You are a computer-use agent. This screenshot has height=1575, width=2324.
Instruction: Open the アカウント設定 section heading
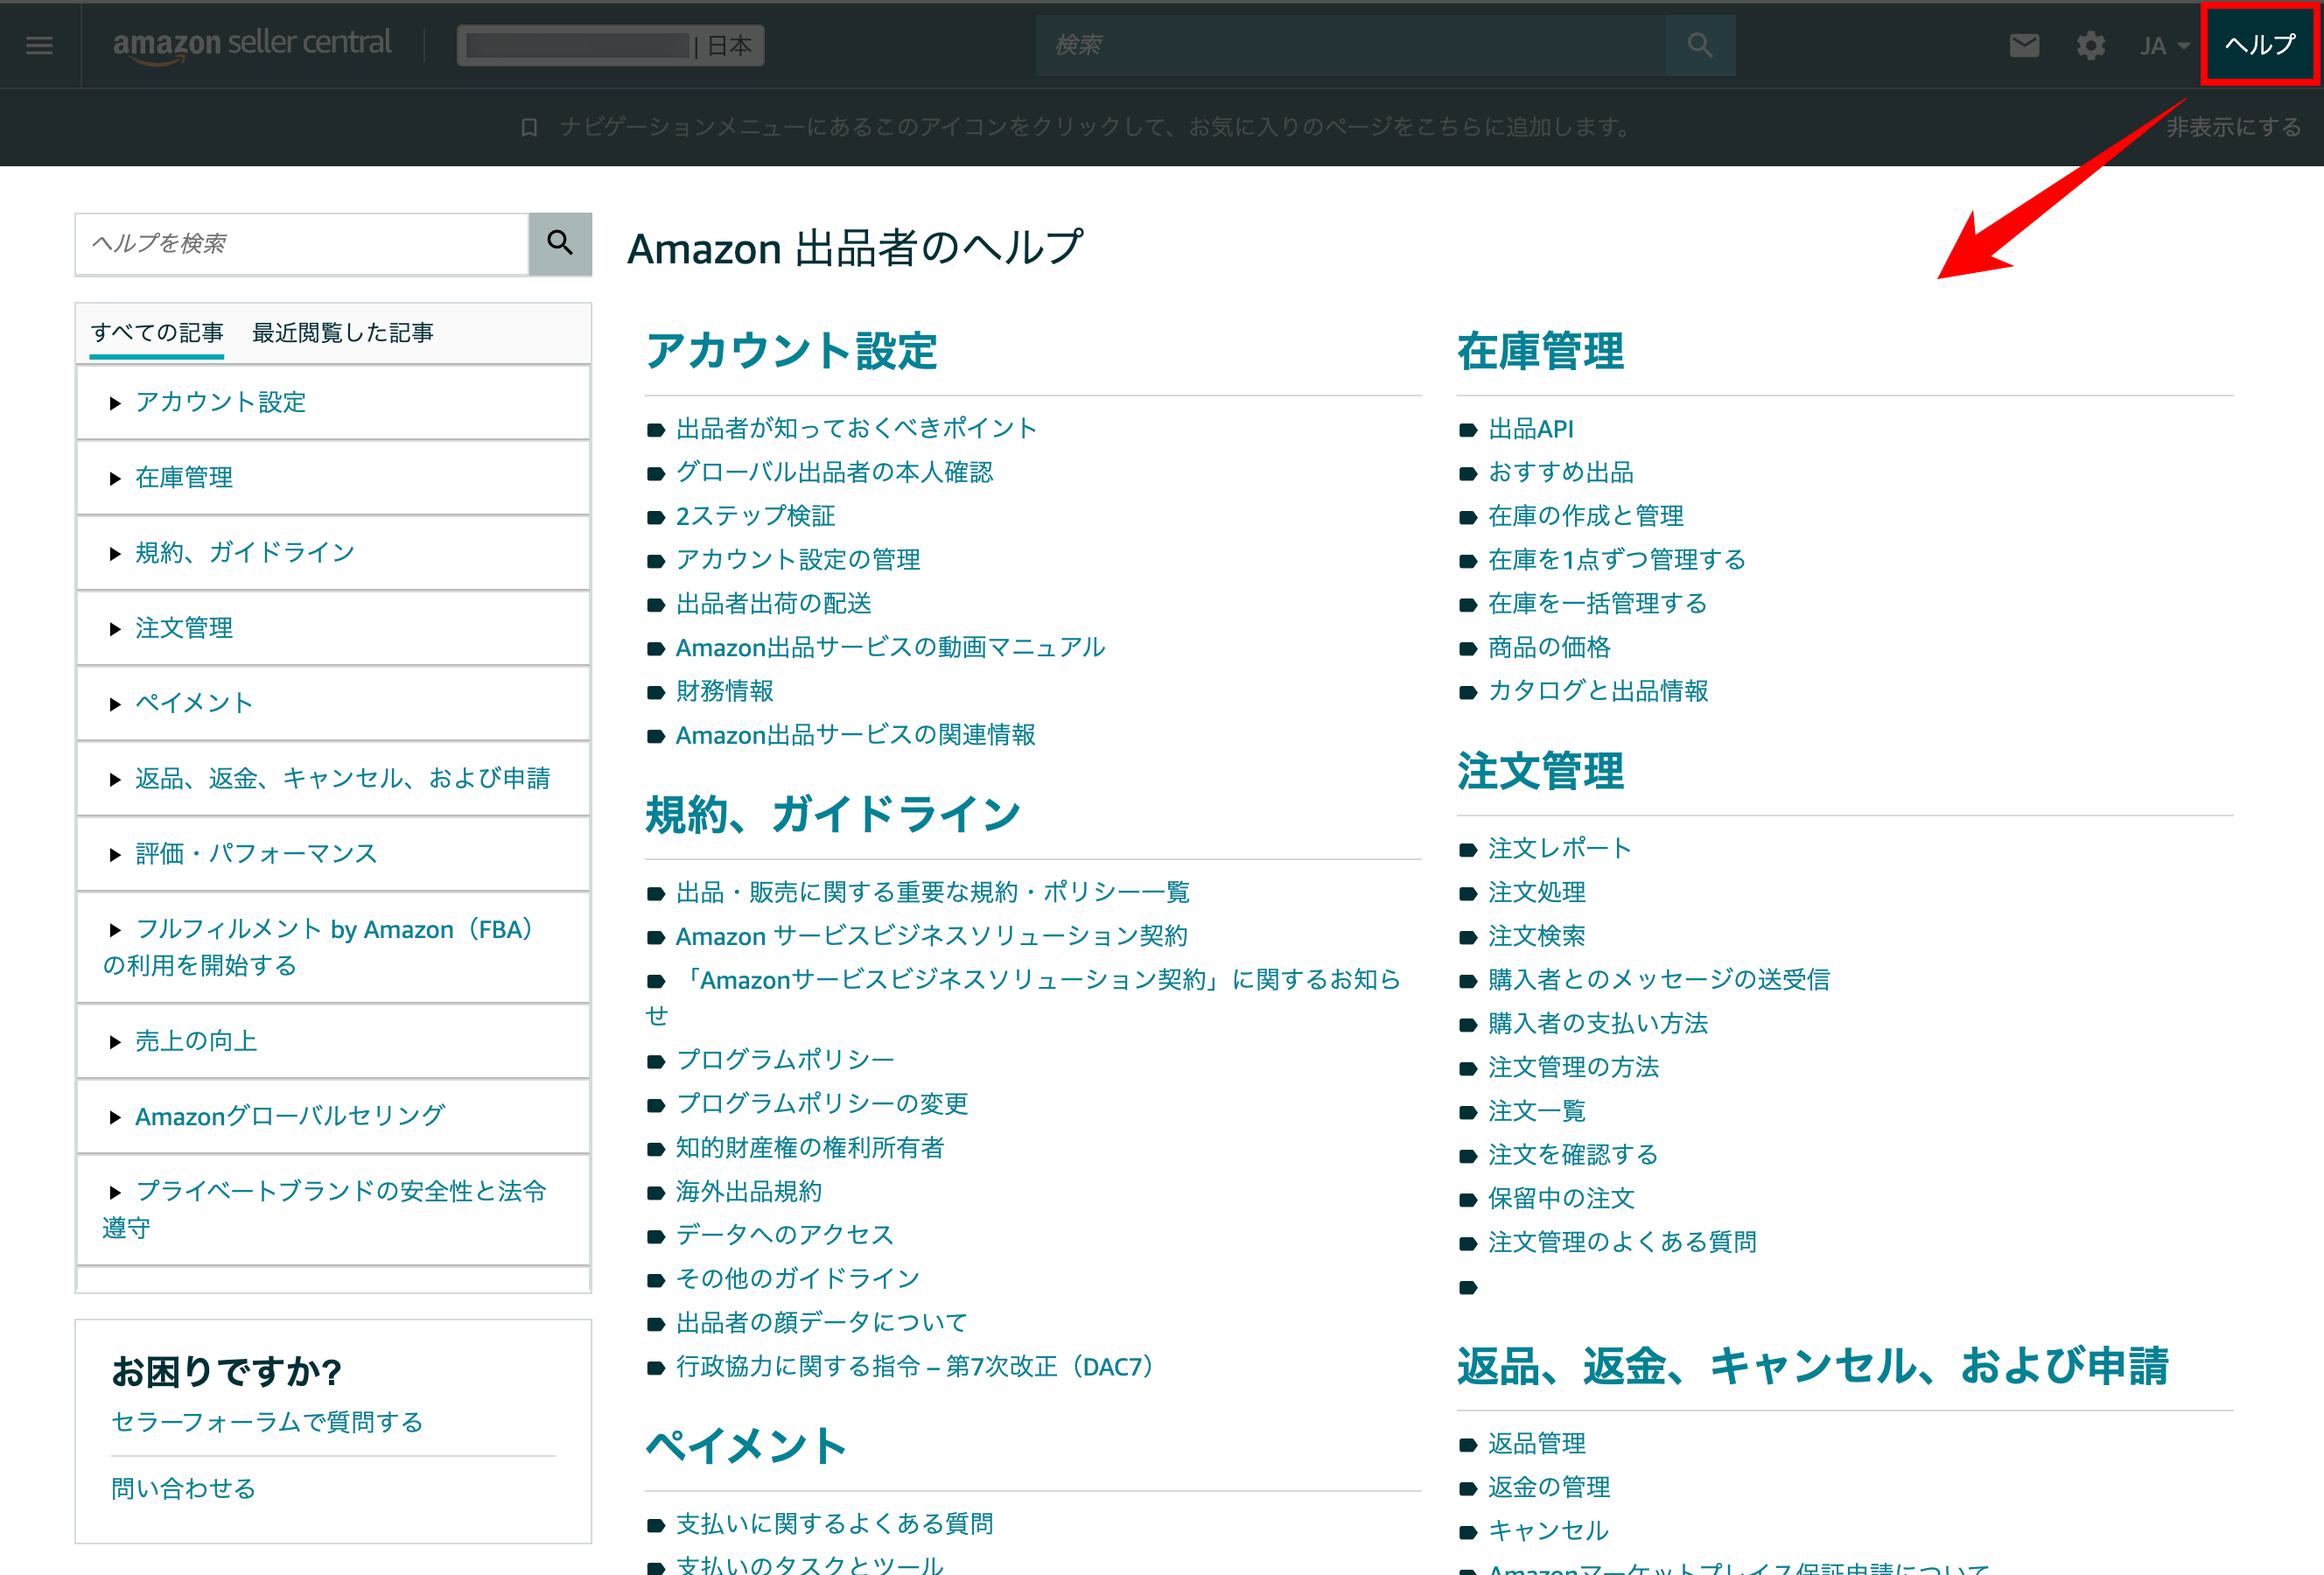[x=791, y=351]
